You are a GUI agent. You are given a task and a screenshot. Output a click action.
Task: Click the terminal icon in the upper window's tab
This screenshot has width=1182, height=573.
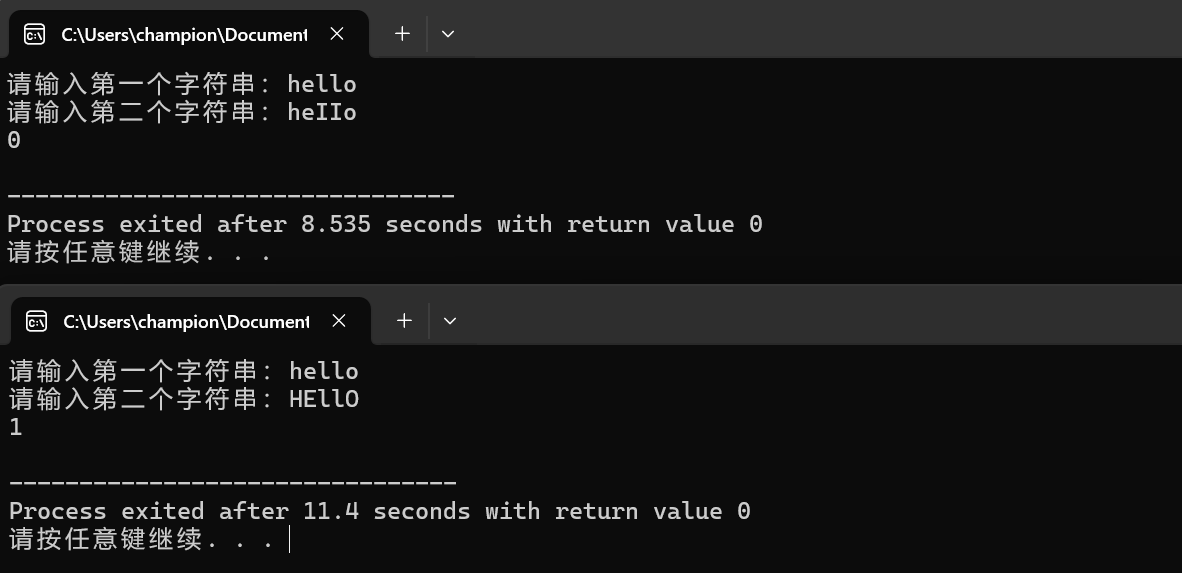[35, 34]
